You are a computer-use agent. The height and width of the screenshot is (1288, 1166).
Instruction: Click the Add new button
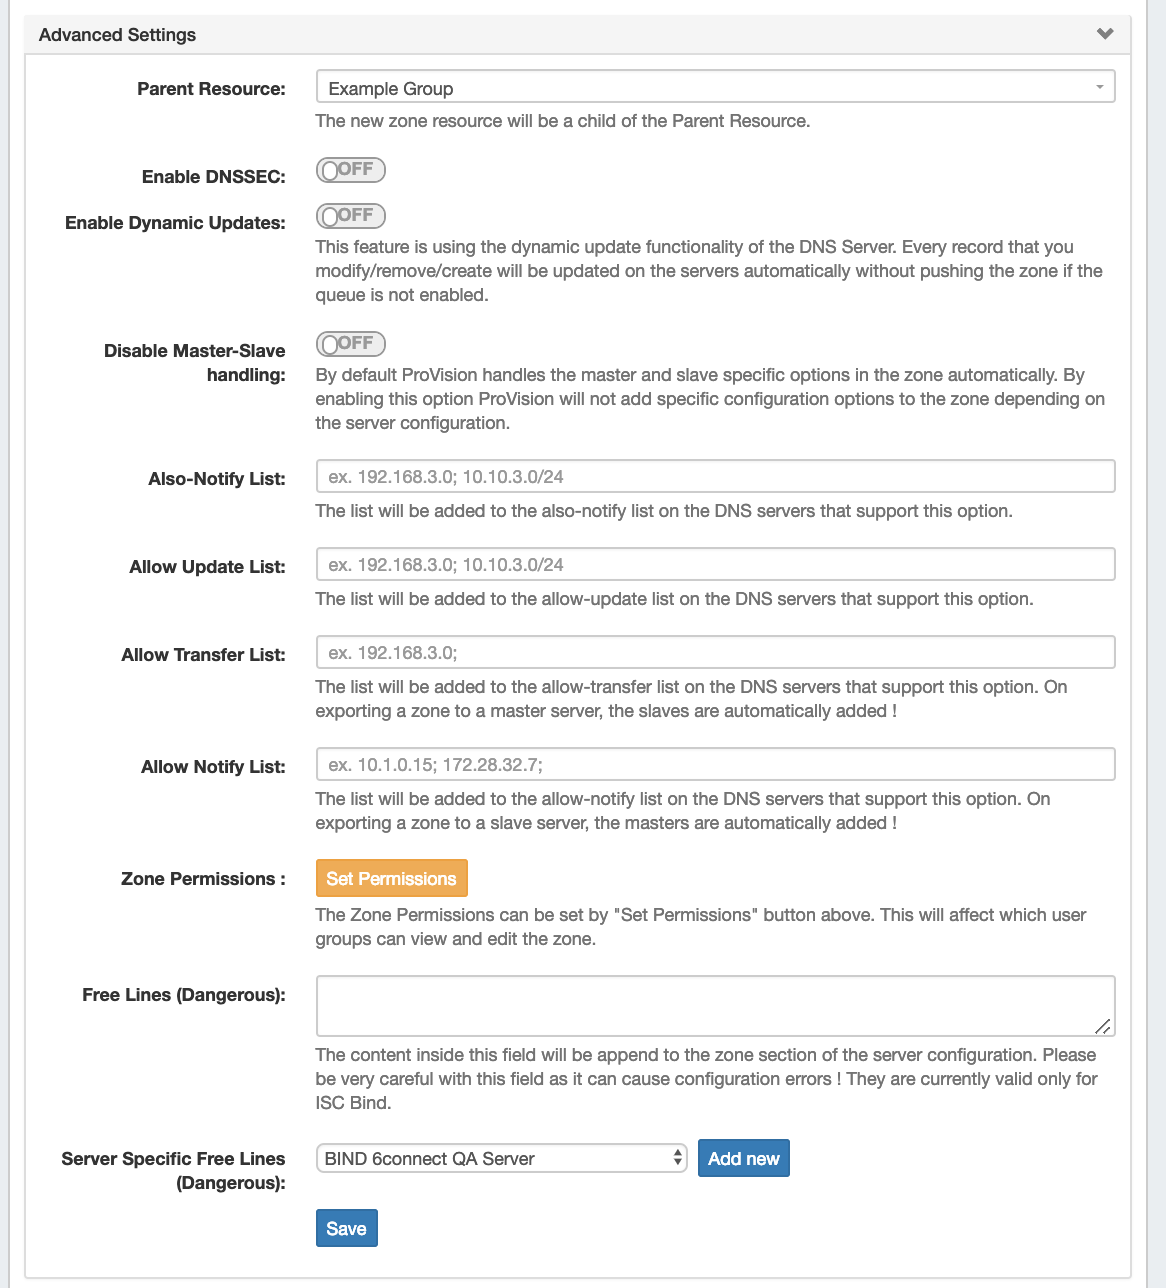[743, 1158]
